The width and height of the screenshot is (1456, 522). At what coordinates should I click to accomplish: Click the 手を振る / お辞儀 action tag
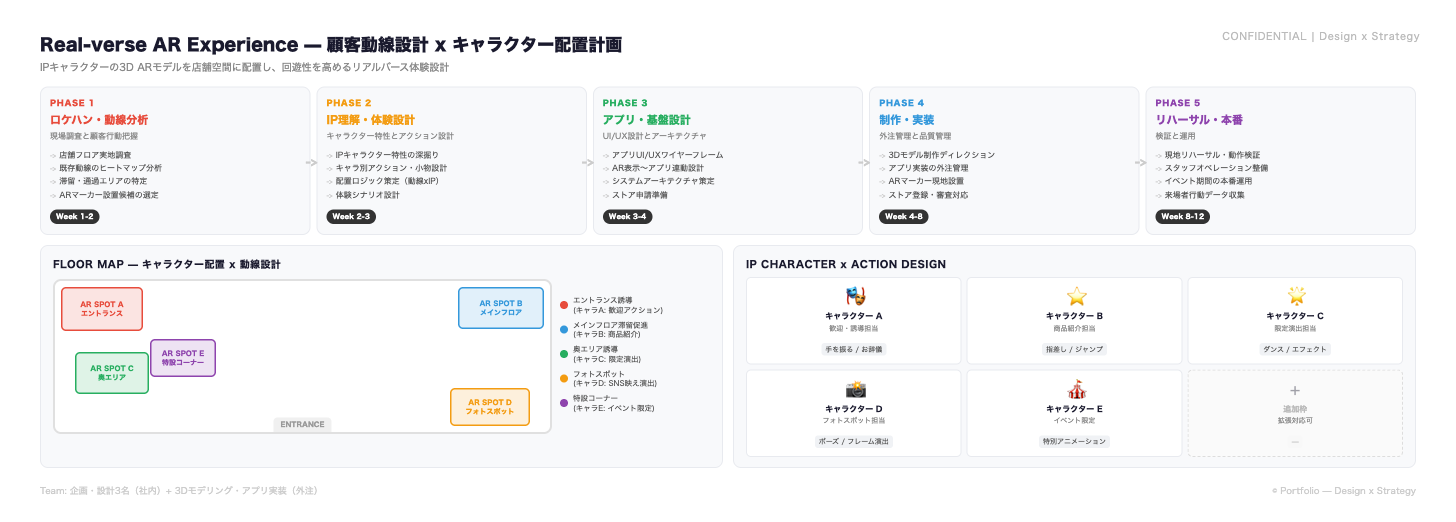[x=853, y=349]
